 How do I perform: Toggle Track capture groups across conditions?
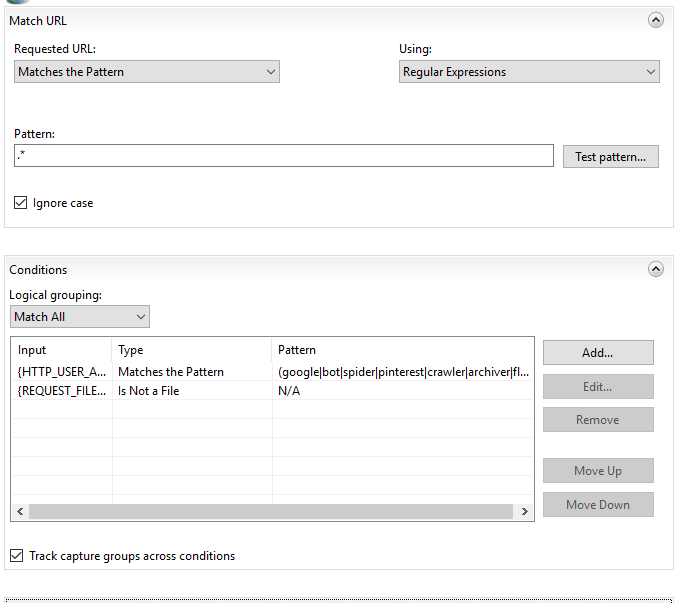[x=17, y=556]
